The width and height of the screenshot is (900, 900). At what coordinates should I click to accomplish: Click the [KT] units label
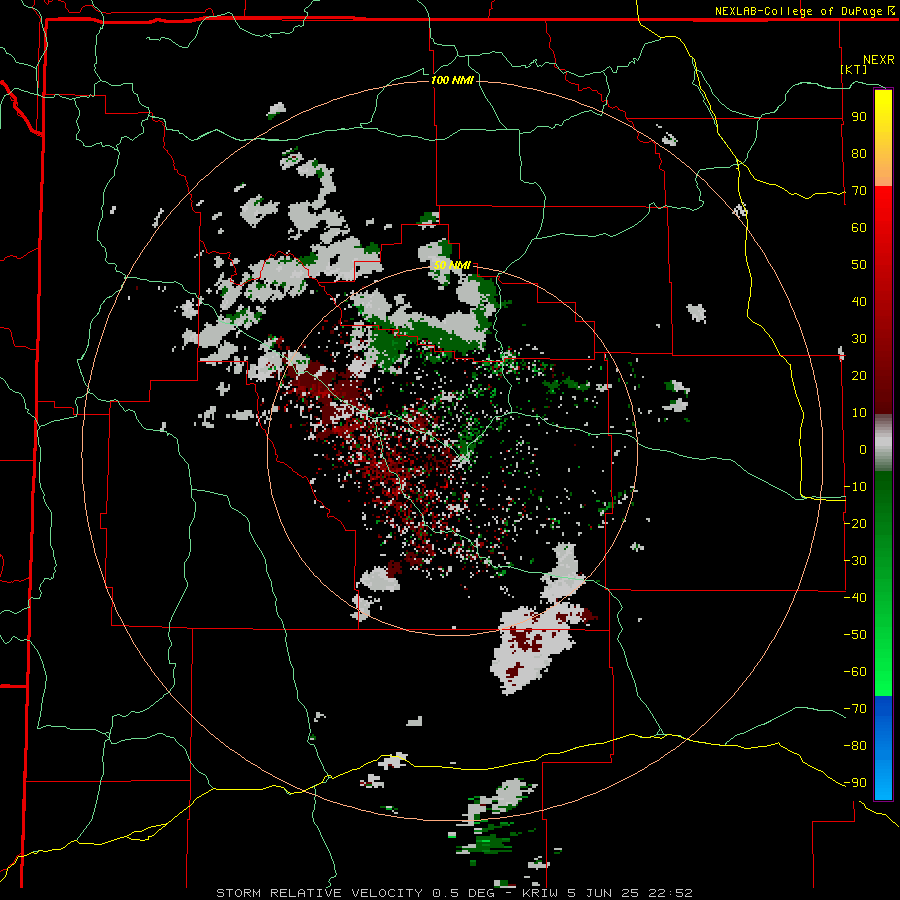(x=854, y=69)
